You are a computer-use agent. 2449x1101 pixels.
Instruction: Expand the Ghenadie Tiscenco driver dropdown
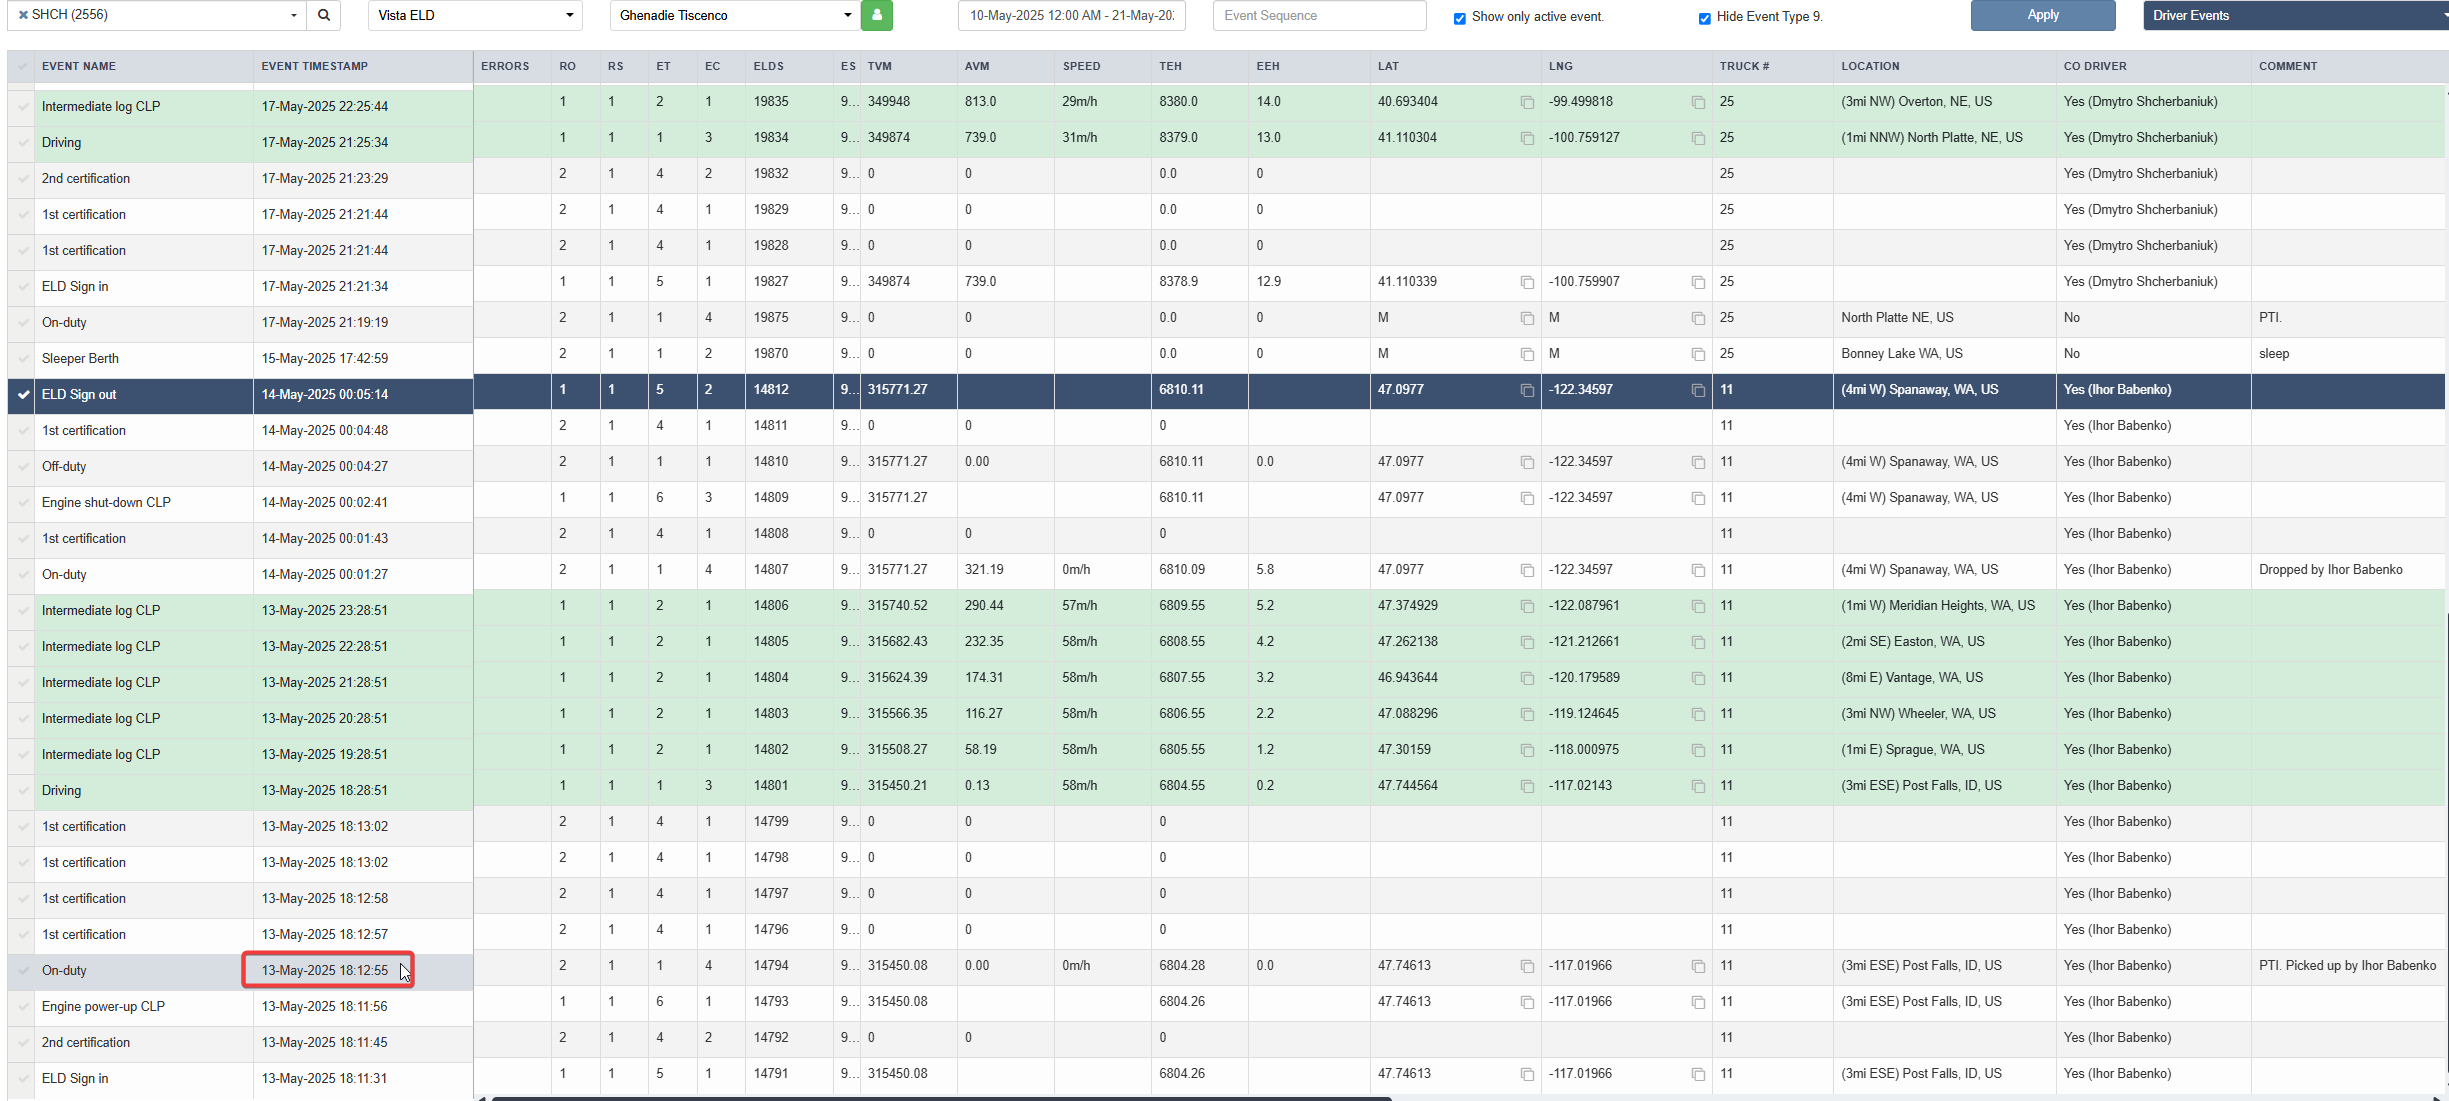point(735,15)
